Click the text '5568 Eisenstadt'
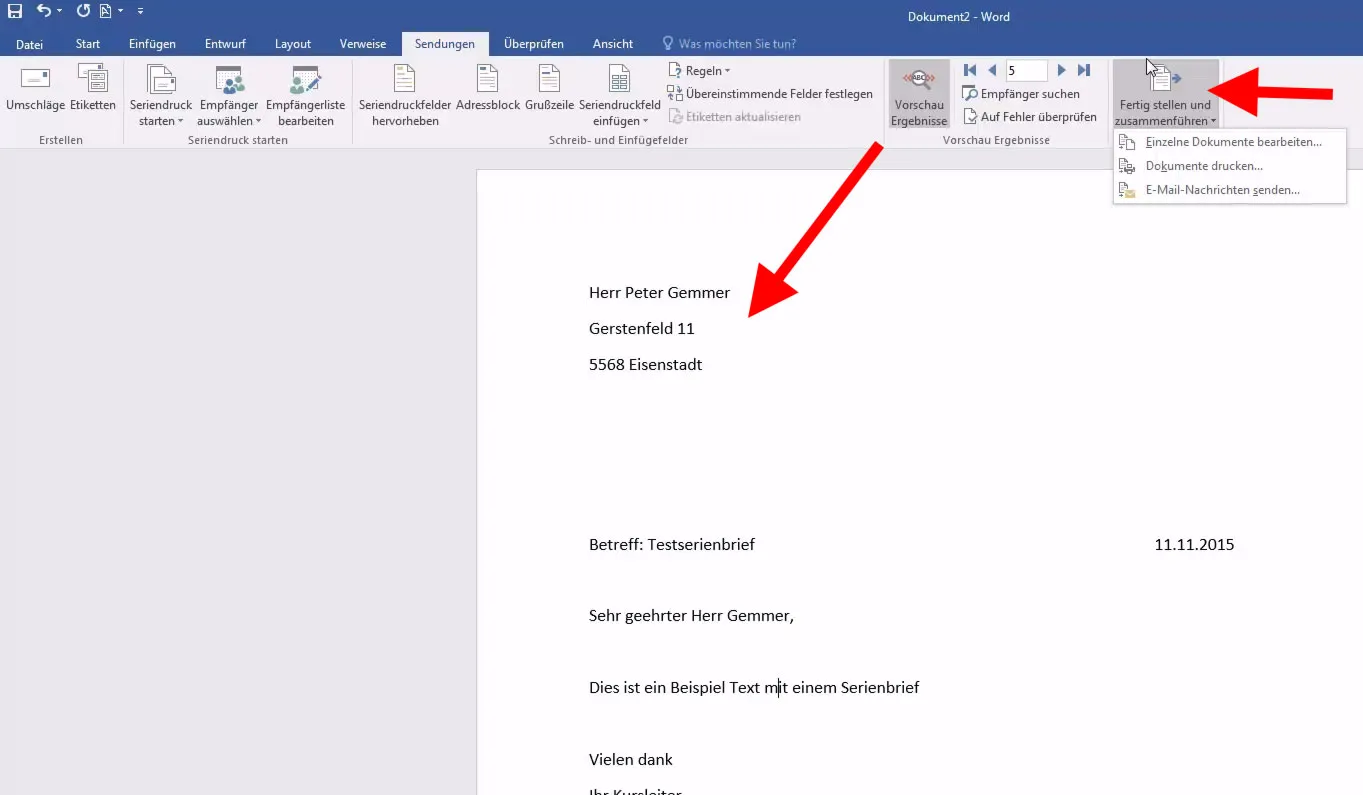Viewport: 1363px width, 795px height. pos(645,365)
